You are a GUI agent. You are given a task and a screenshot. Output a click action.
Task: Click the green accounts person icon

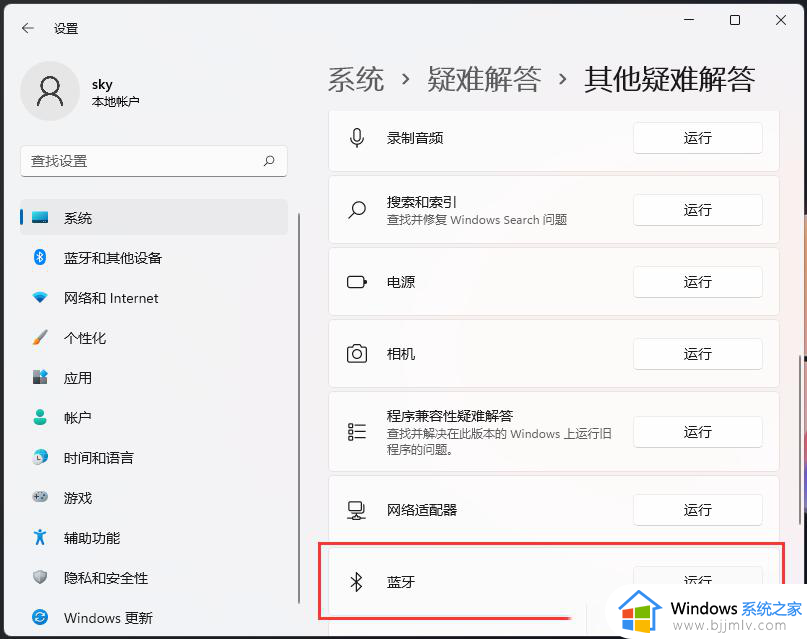click(40, 417)
